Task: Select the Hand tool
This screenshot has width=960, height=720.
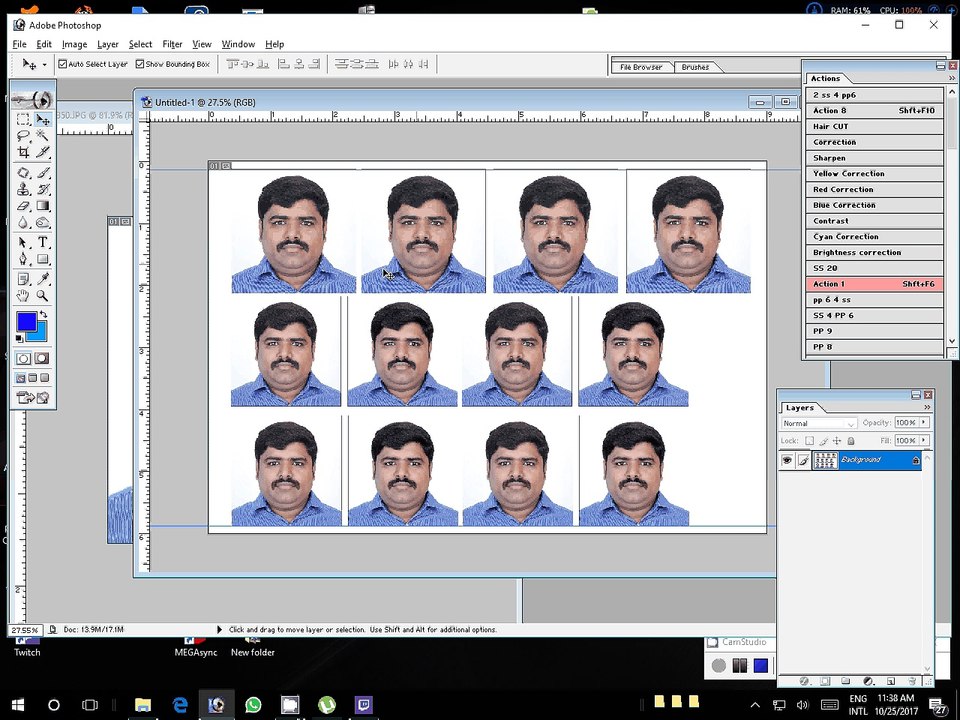Action: click(x=23, y=296)
